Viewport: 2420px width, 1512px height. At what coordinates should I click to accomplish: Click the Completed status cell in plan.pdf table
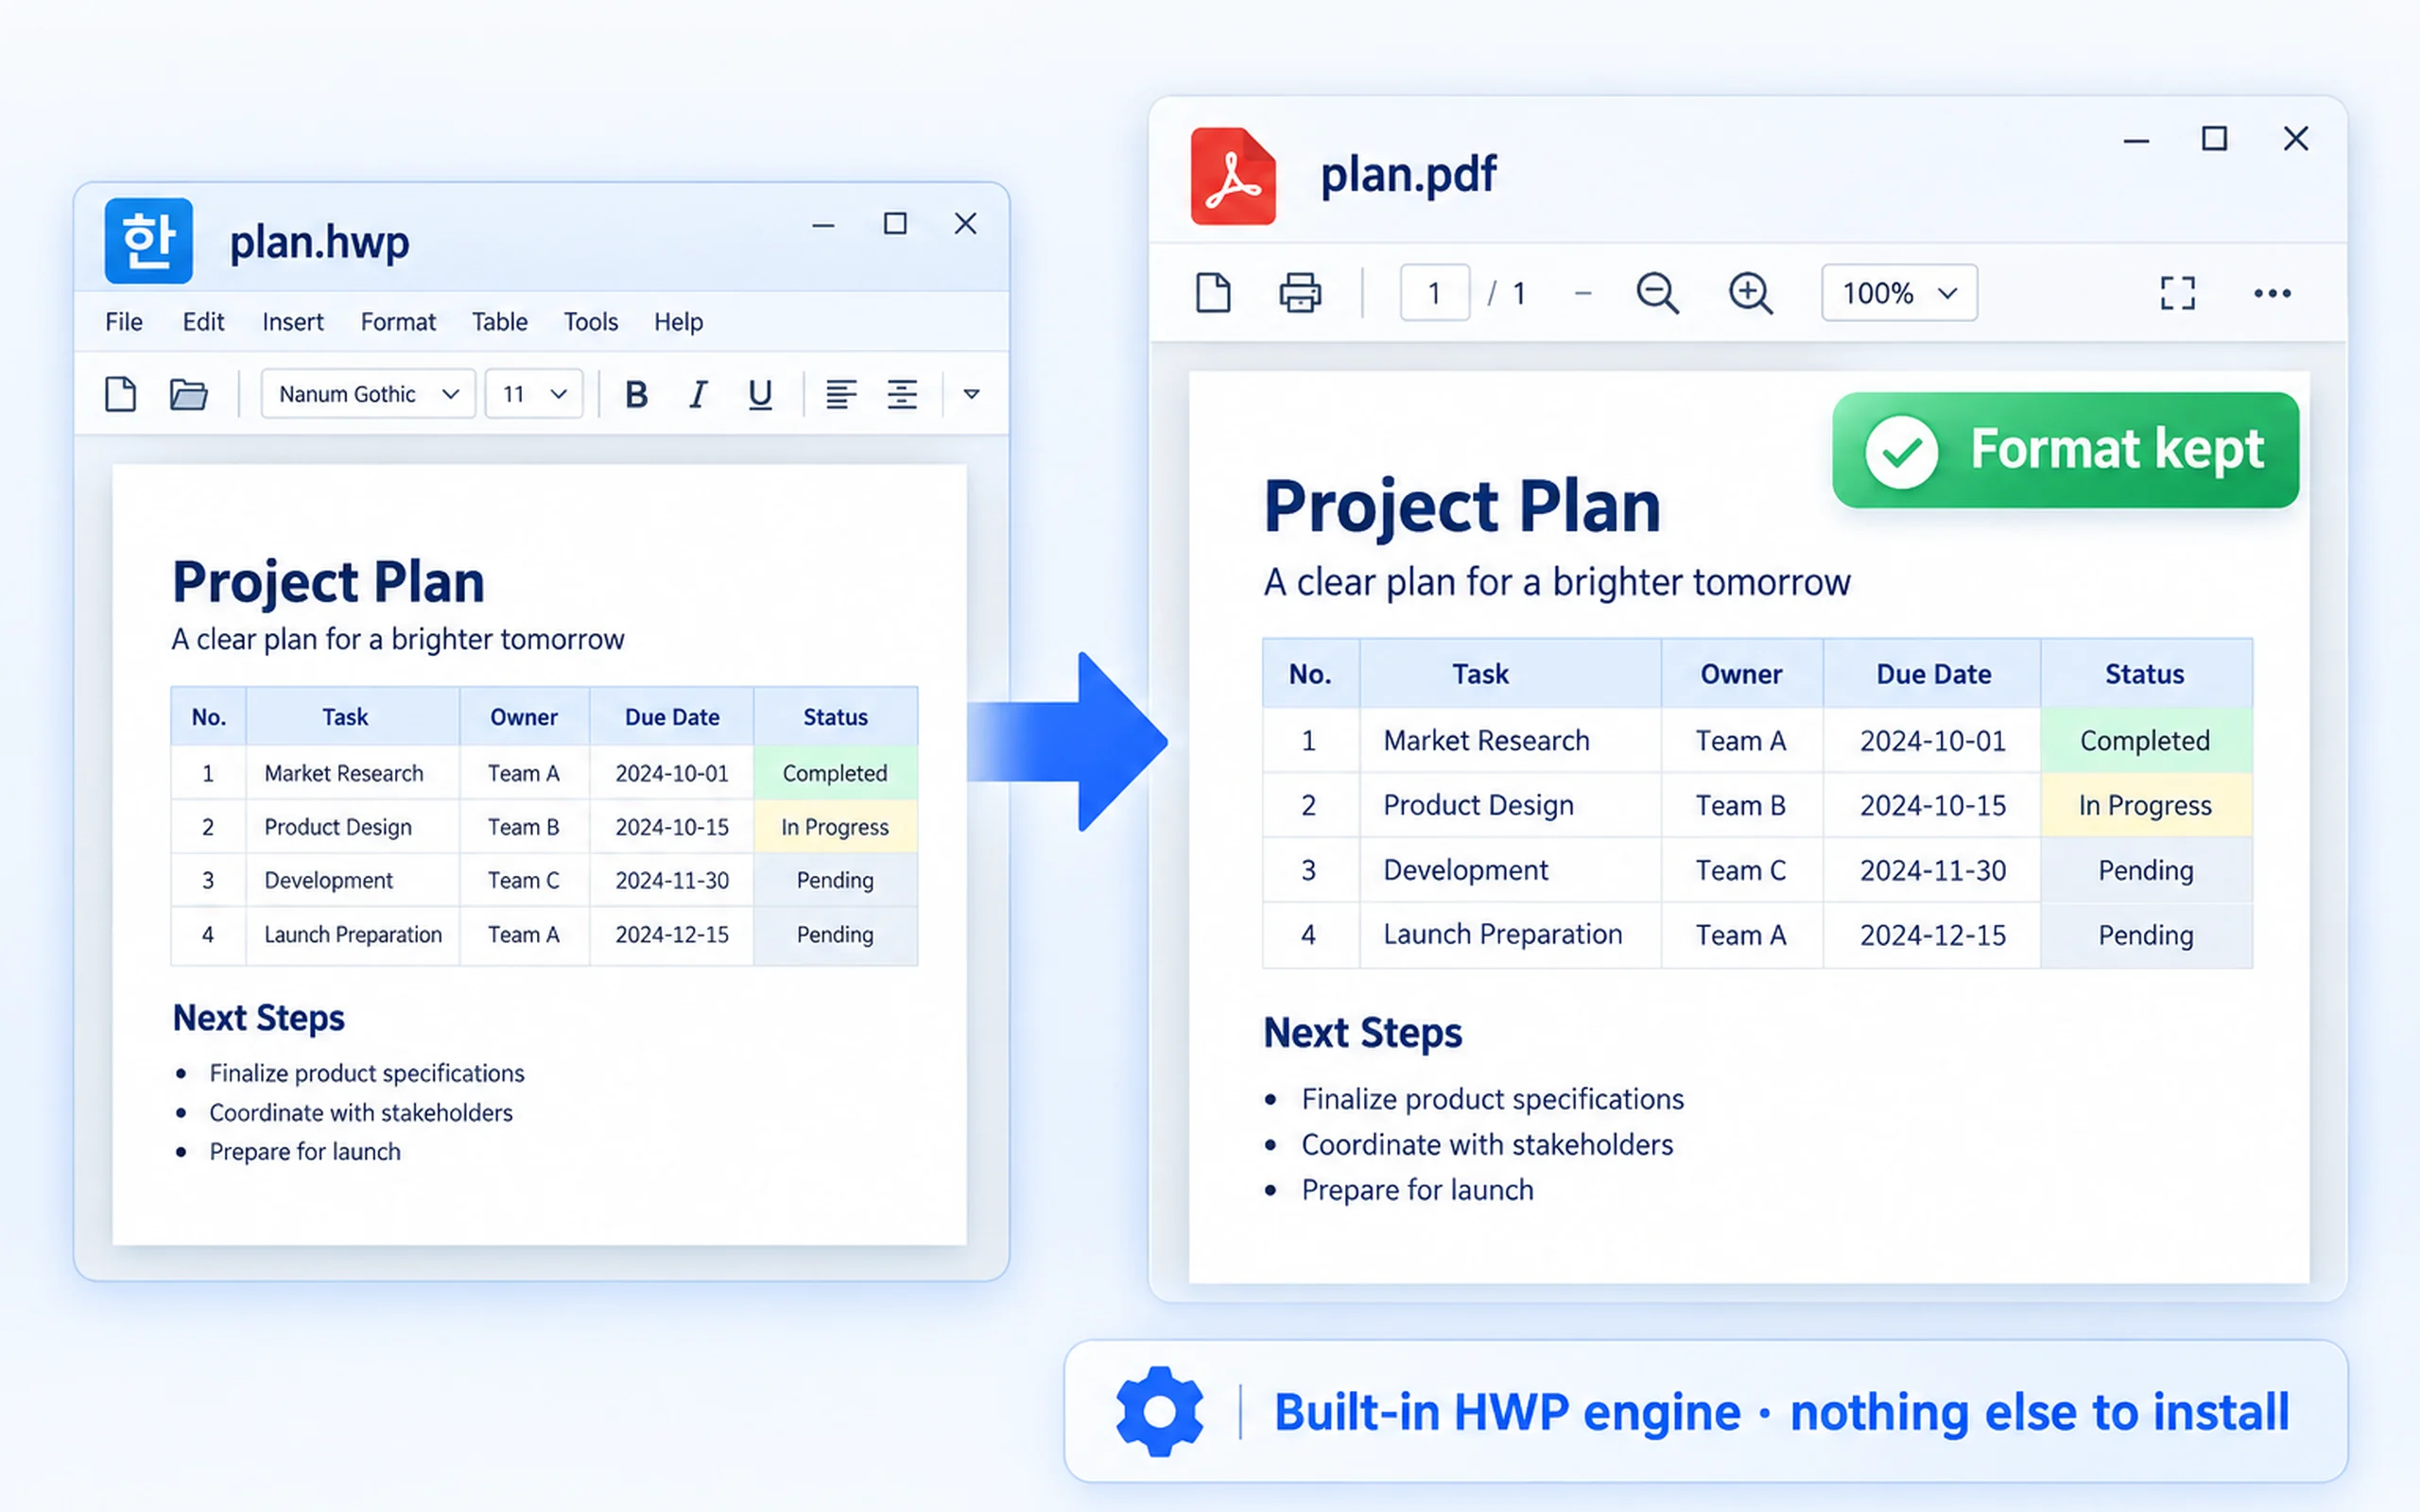[2146, 741]
